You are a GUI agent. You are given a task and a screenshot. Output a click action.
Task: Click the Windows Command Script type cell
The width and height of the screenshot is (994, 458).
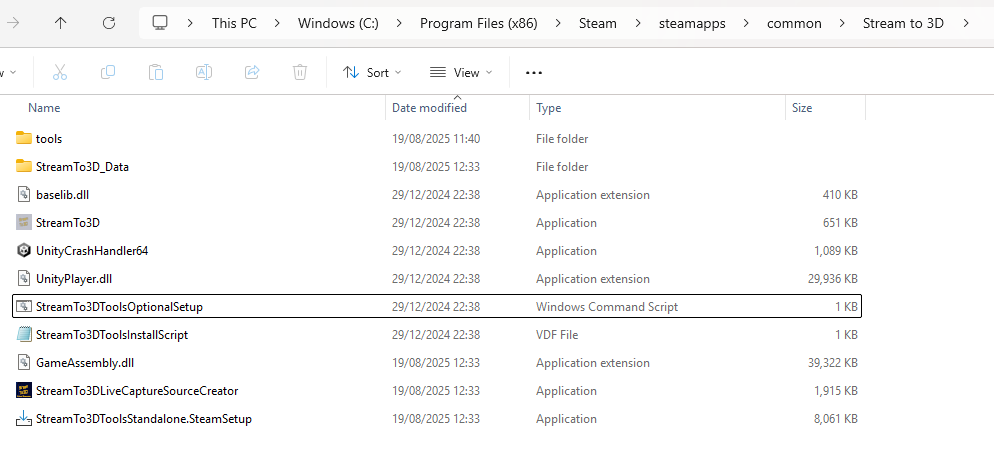coord(607,307)
